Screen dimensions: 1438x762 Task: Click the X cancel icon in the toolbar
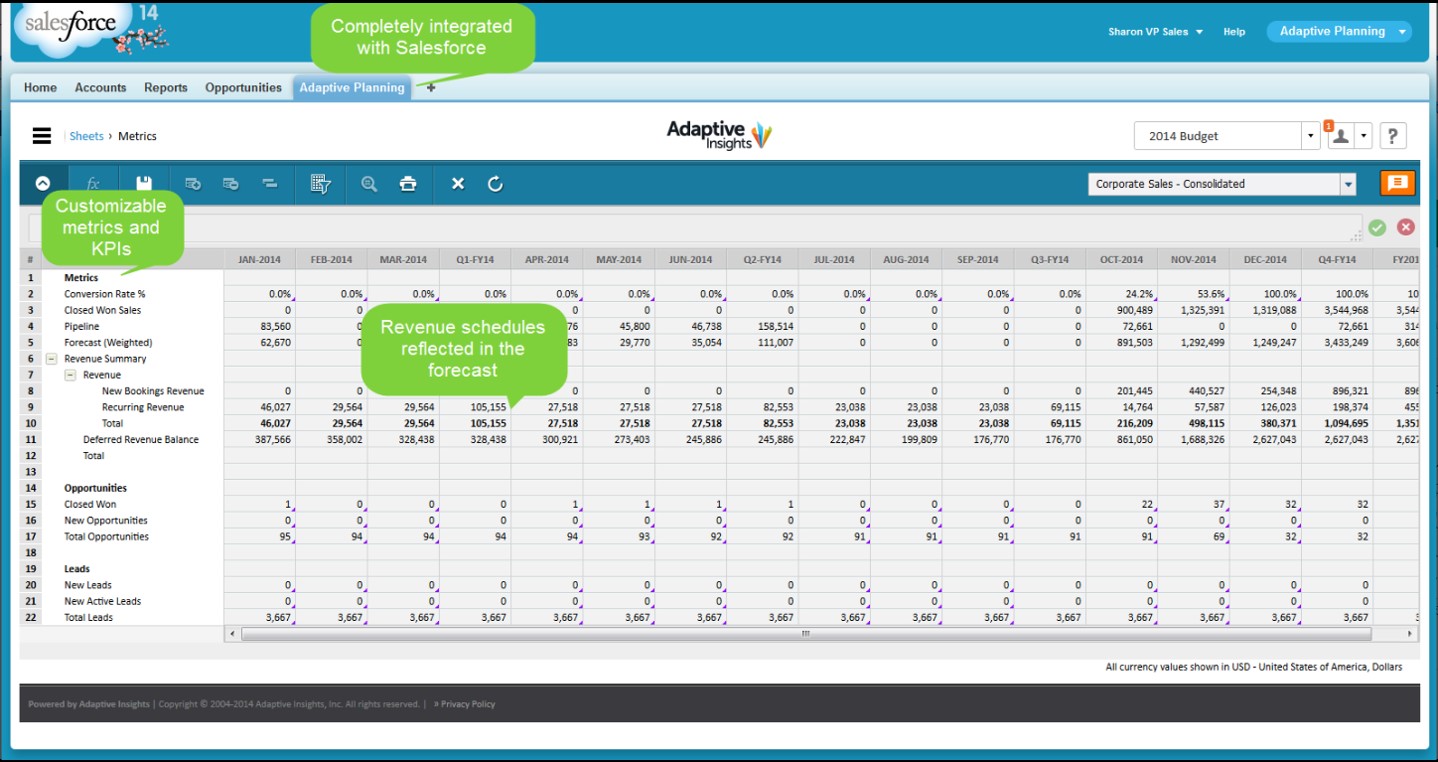pyautogui.click(x=458, y=184)
